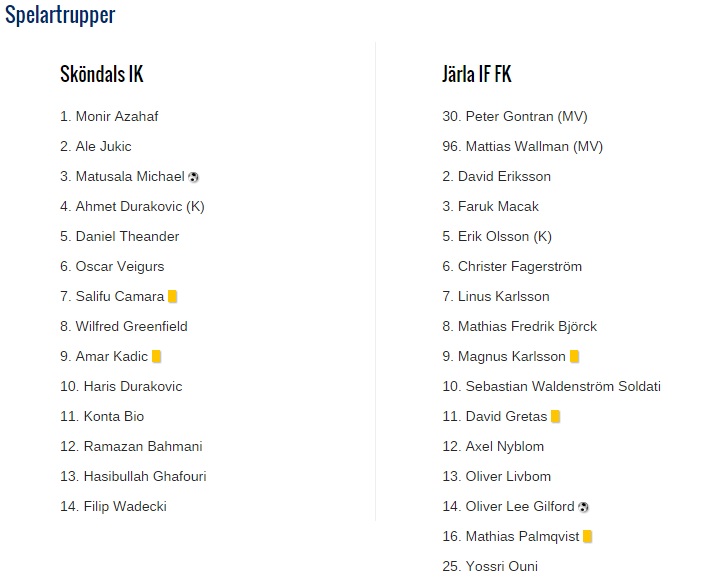Screen dimensions: 713x585
Task: Click the yellow card next to Amar Kadic
Action: pyautogui.click(x=156, y=357)
